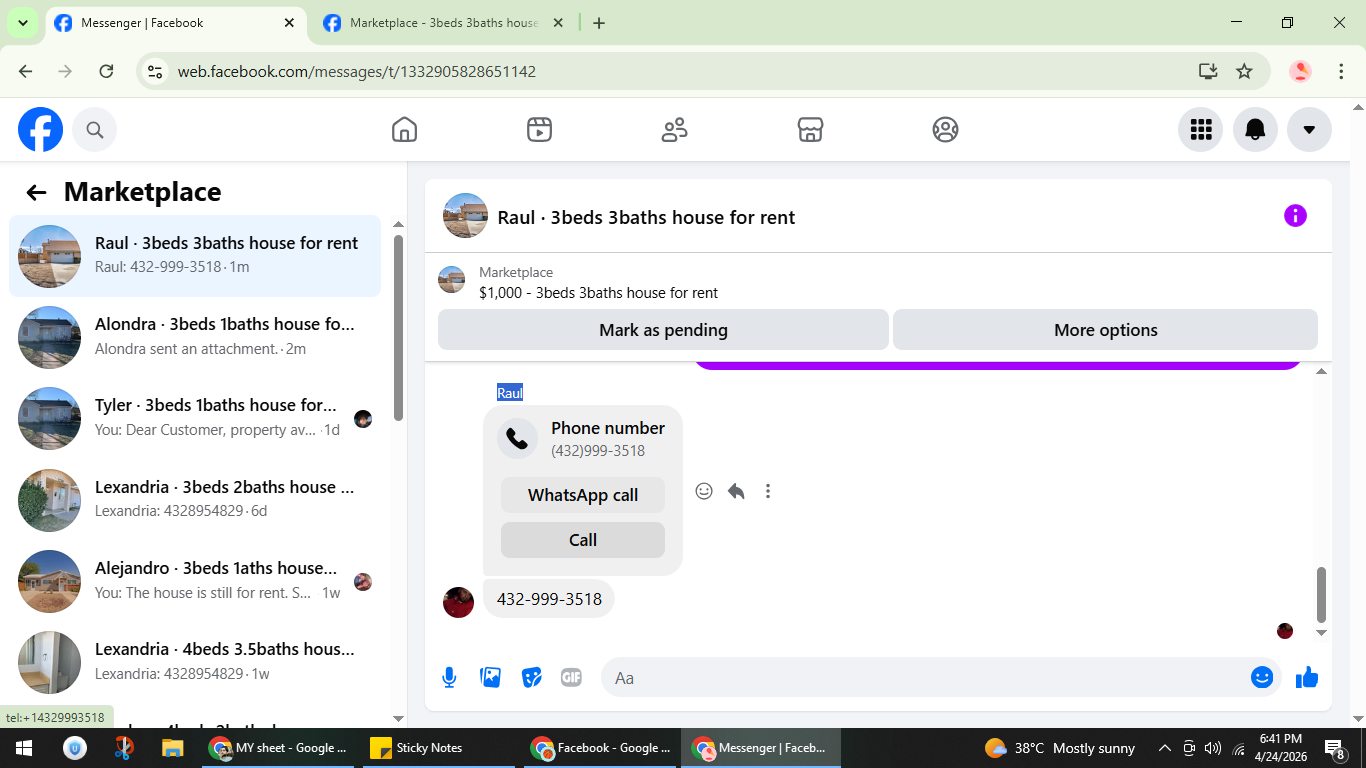Open the Chrome three-dot menu

[1341, 71]
